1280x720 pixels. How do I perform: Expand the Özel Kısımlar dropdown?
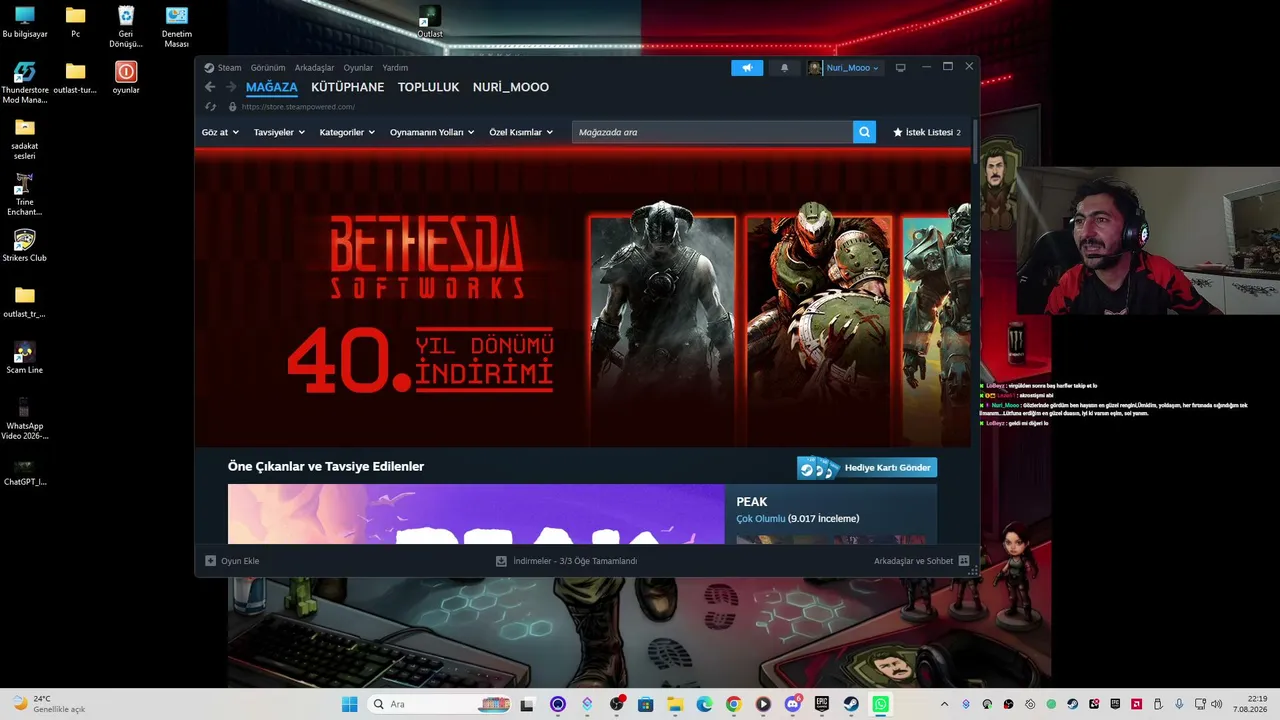[x=521, y=132]
